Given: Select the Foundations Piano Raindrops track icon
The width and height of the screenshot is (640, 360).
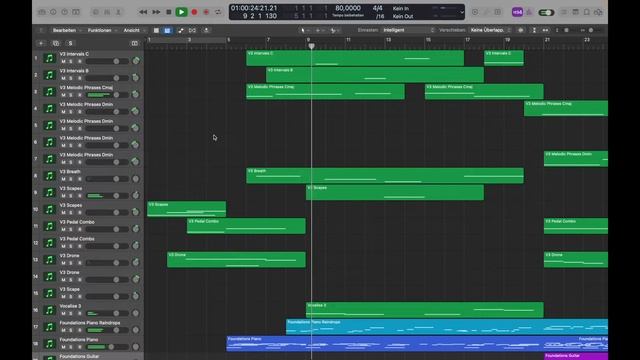Looking at the screenshot, I should click(x=49, y=327).
